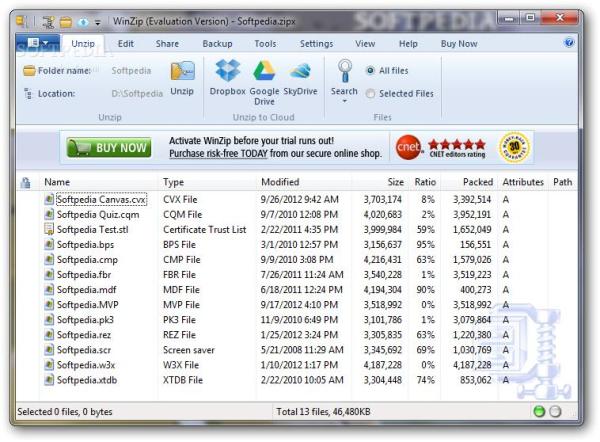Sort by the Path column header
600x442 pixels.
point(562,182)
